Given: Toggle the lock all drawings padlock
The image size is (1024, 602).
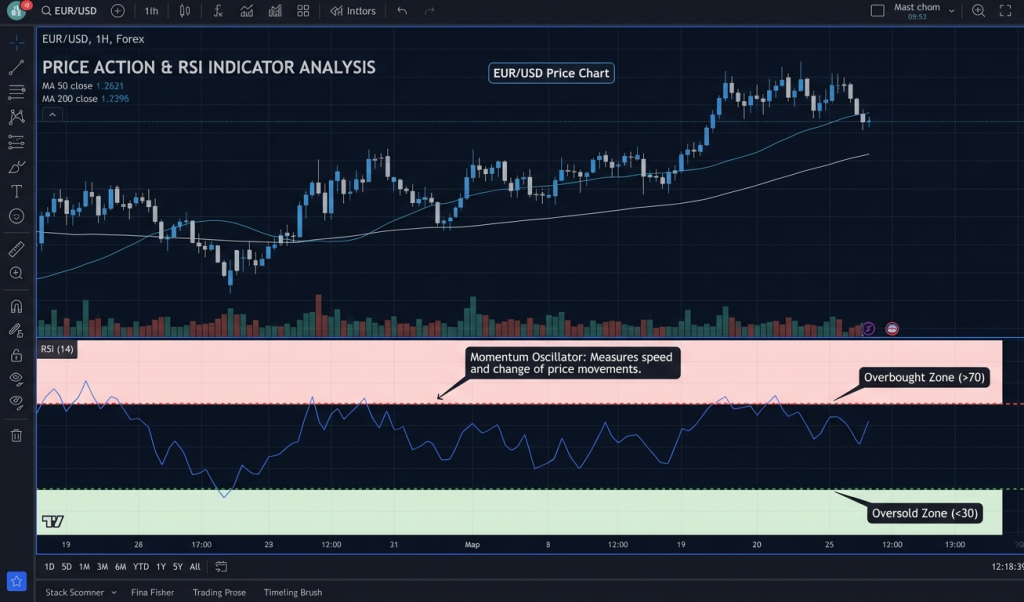Looking at the screenshot, I should (x=16, y=354).
